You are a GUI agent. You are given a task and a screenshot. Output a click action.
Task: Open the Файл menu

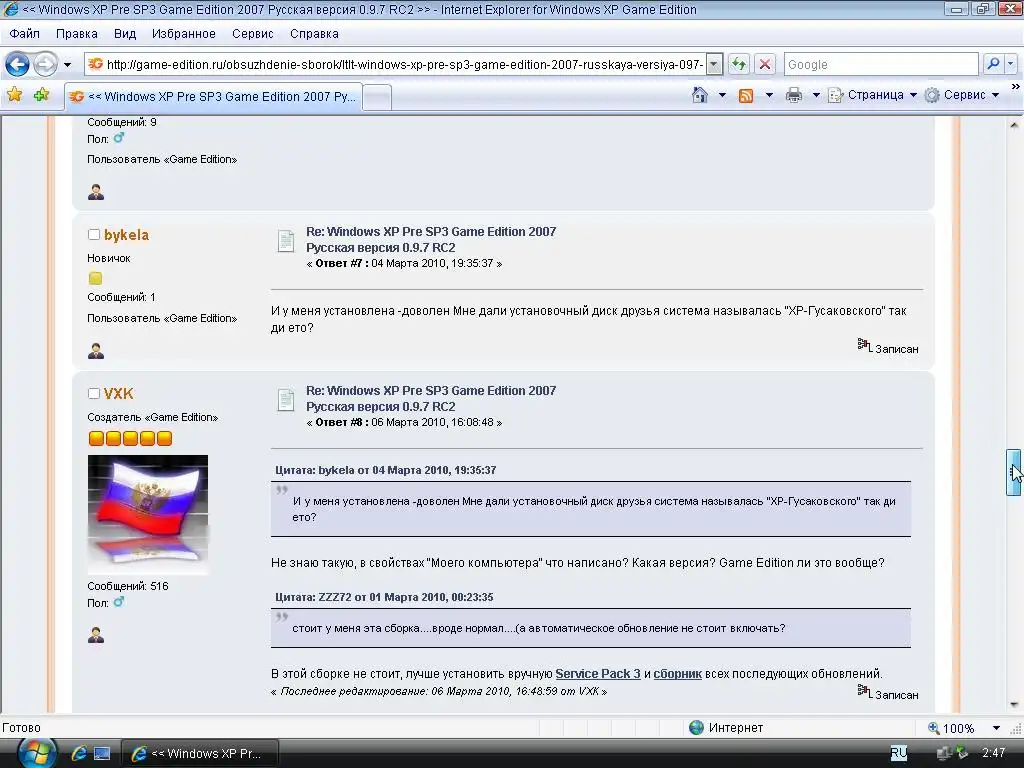[24, 34]
